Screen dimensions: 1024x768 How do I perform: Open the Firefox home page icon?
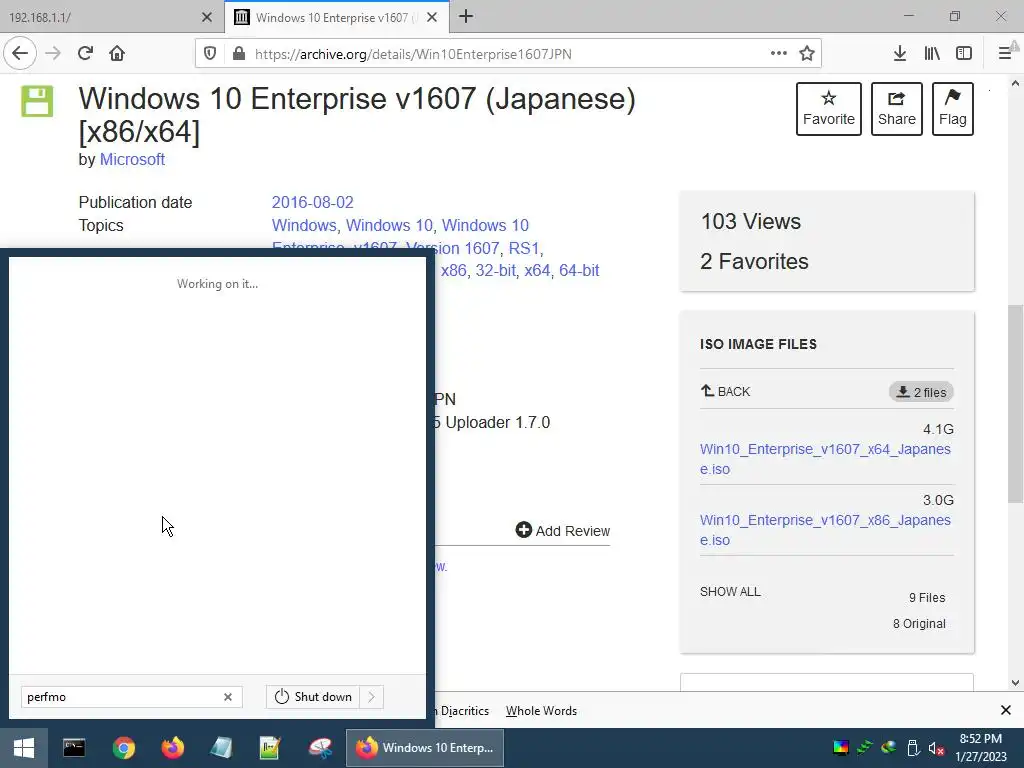pyautogui.click(x=117, y=54)
